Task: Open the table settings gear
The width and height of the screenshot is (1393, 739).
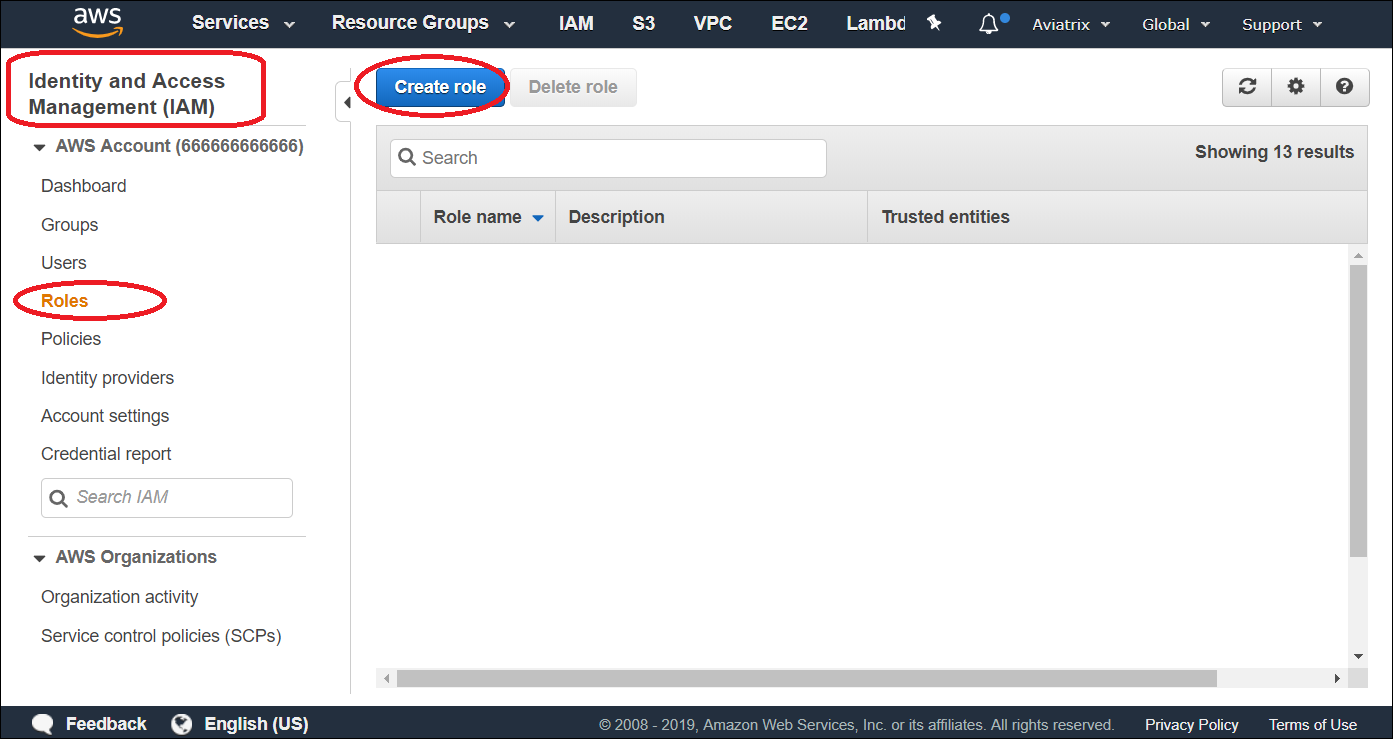Action: coord(1295,87)
